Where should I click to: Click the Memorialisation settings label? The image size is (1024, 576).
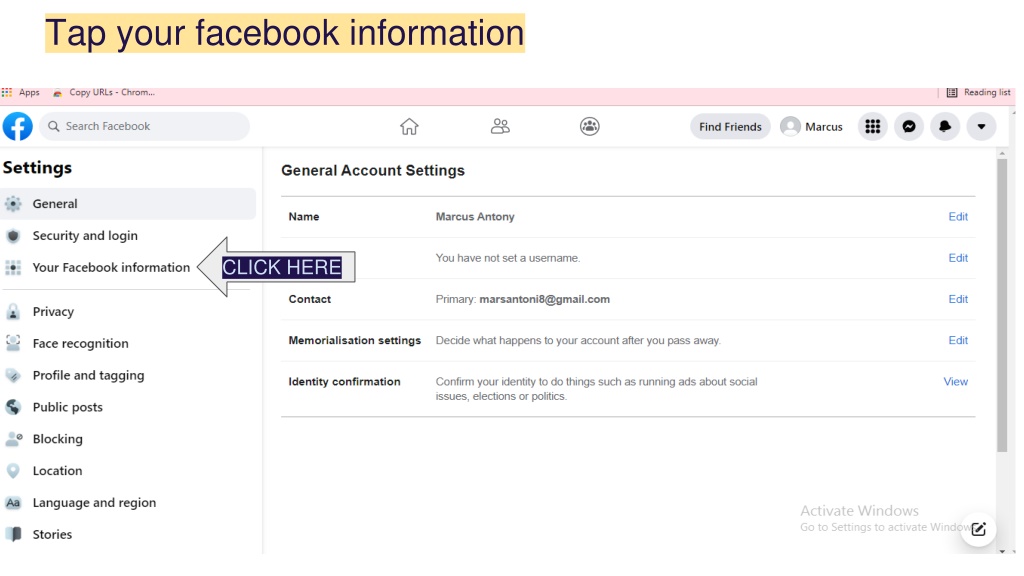tap(355, 340)
